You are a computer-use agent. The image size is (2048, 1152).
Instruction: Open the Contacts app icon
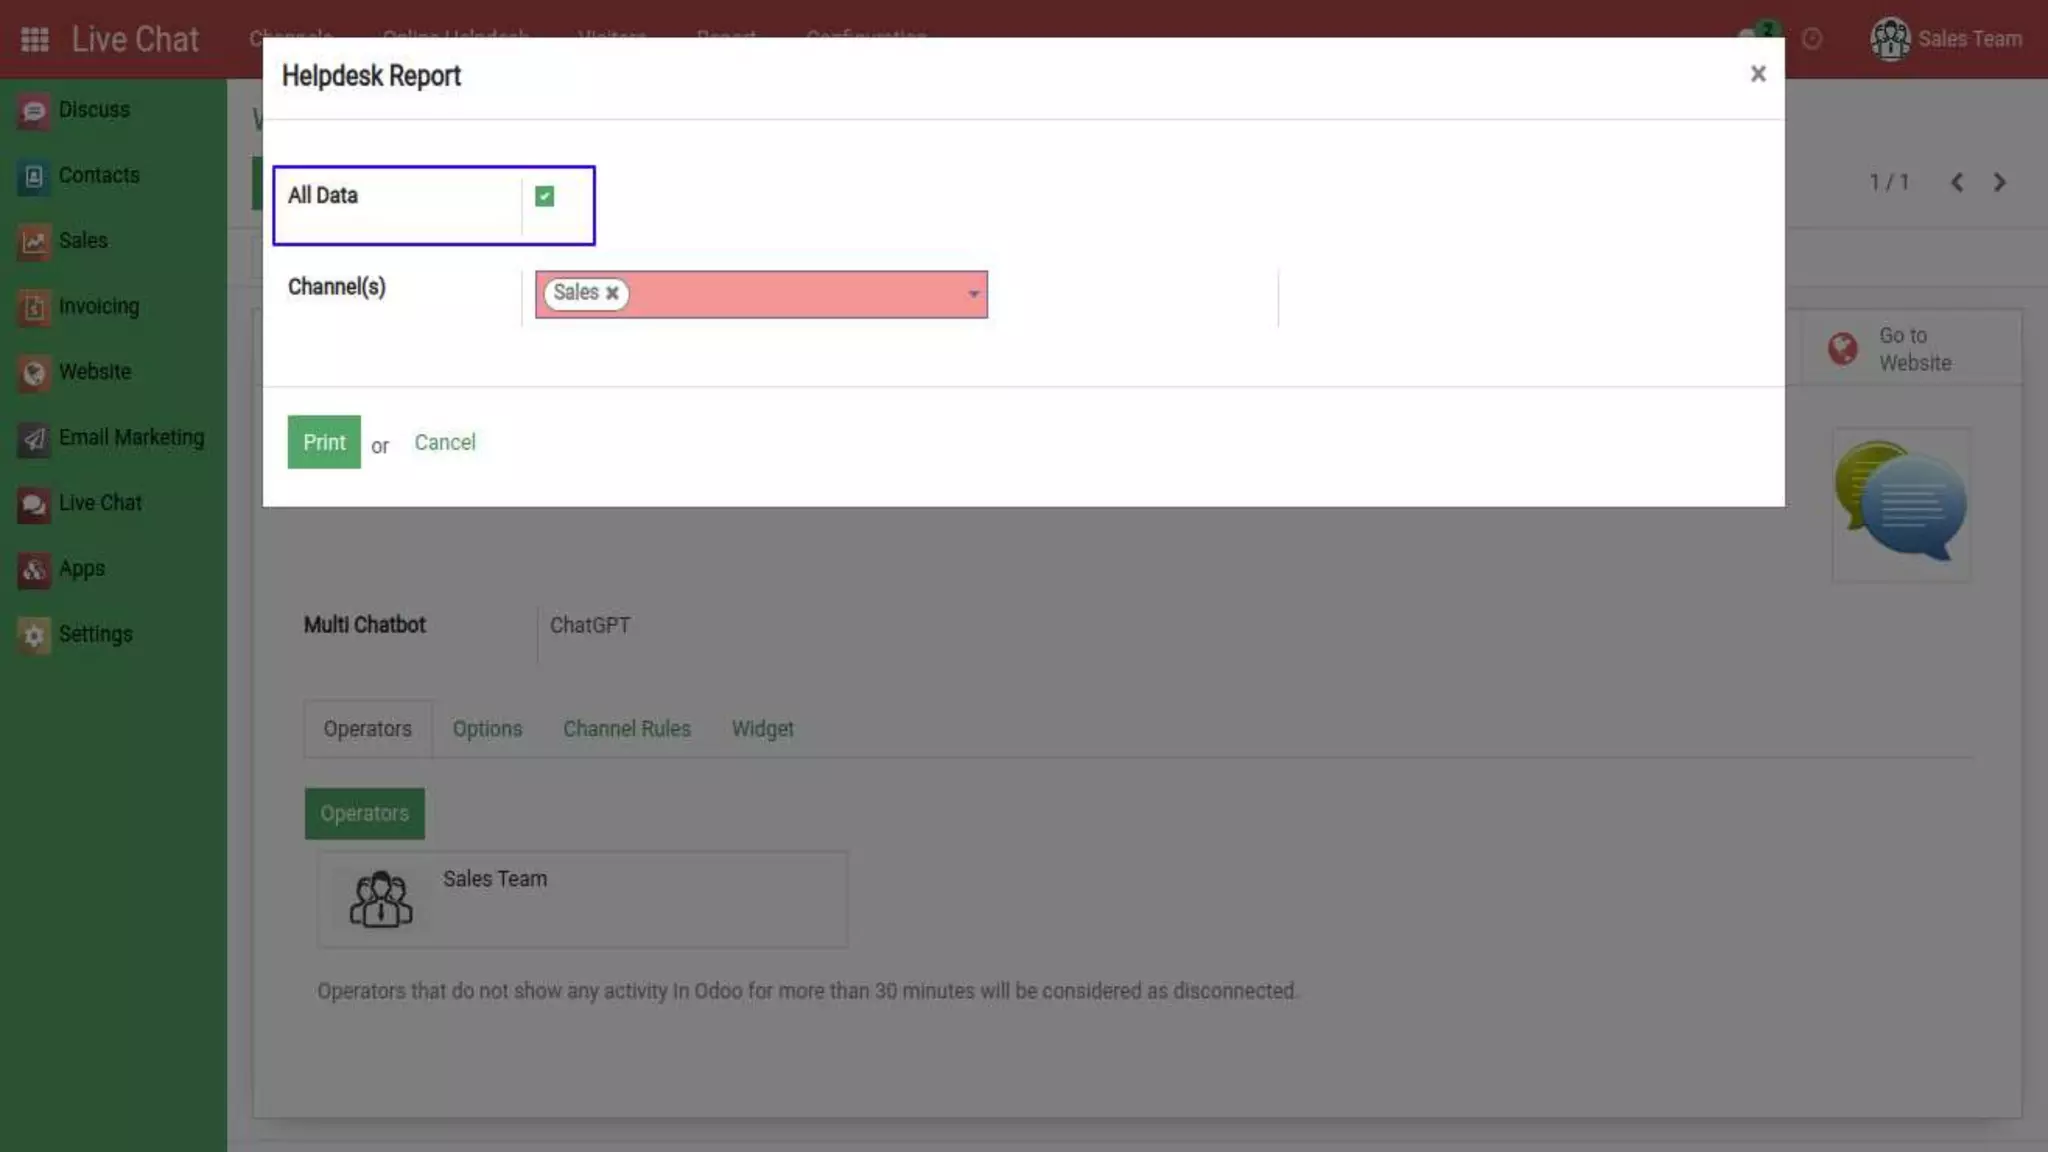(34, 177)
